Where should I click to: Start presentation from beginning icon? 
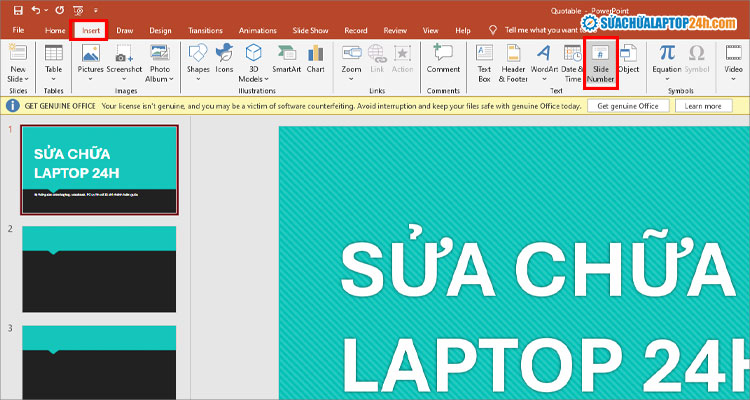coord(78,10)
